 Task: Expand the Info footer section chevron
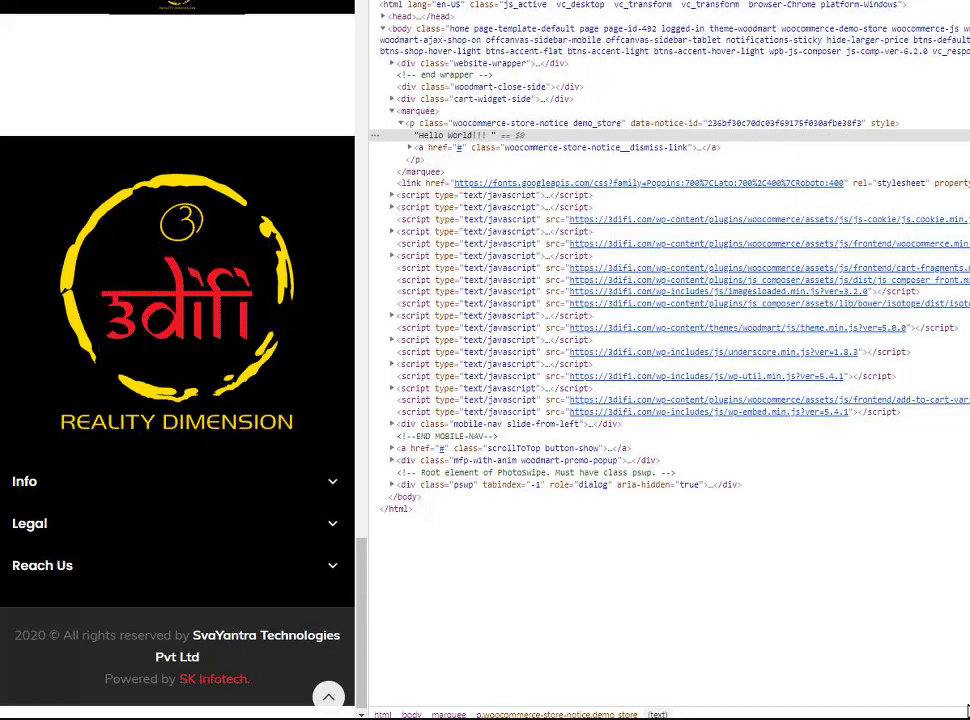tap(333, 481)
